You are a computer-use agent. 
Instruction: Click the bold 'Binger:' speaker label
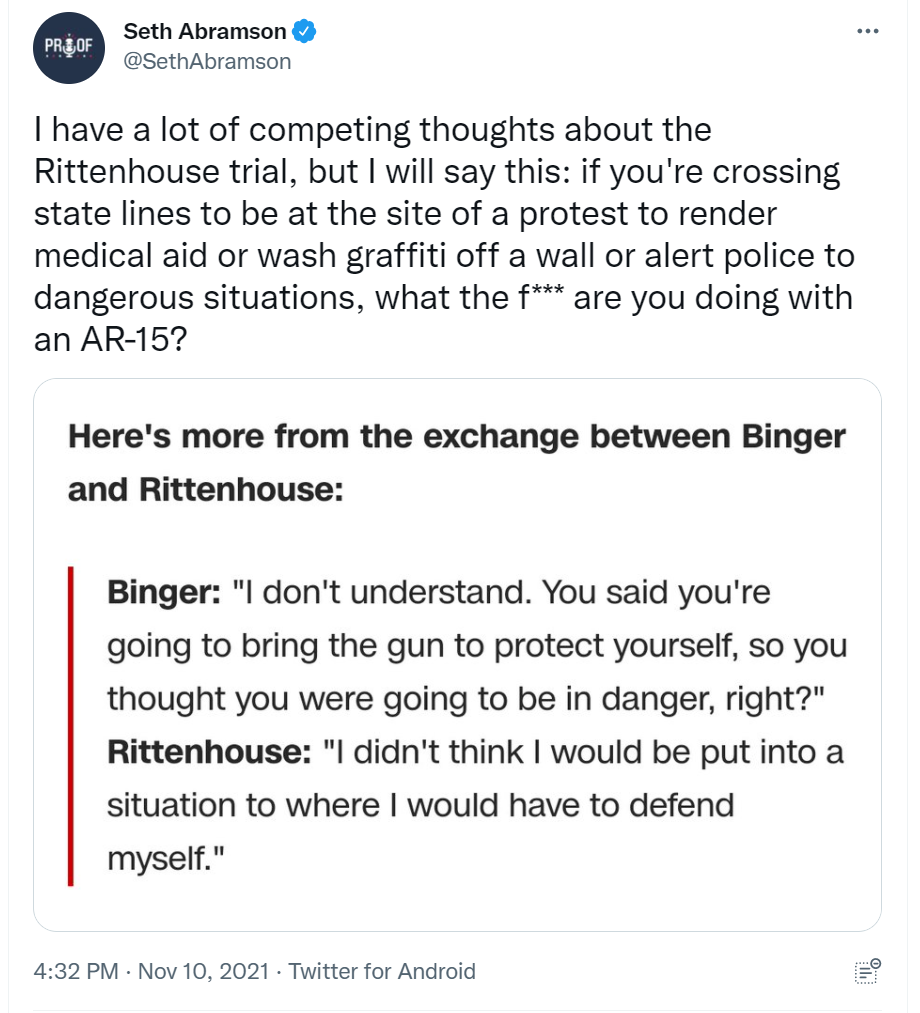(x=164, y=592)
